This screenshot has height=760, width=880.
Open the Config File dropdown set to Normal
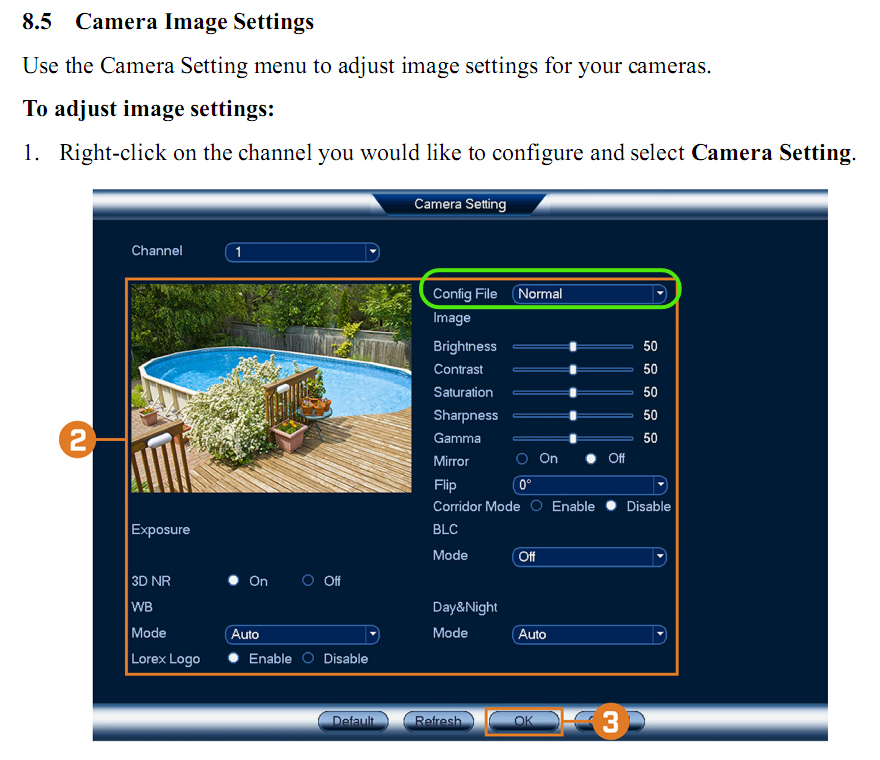pyautogui.click(x=589, y=294)
